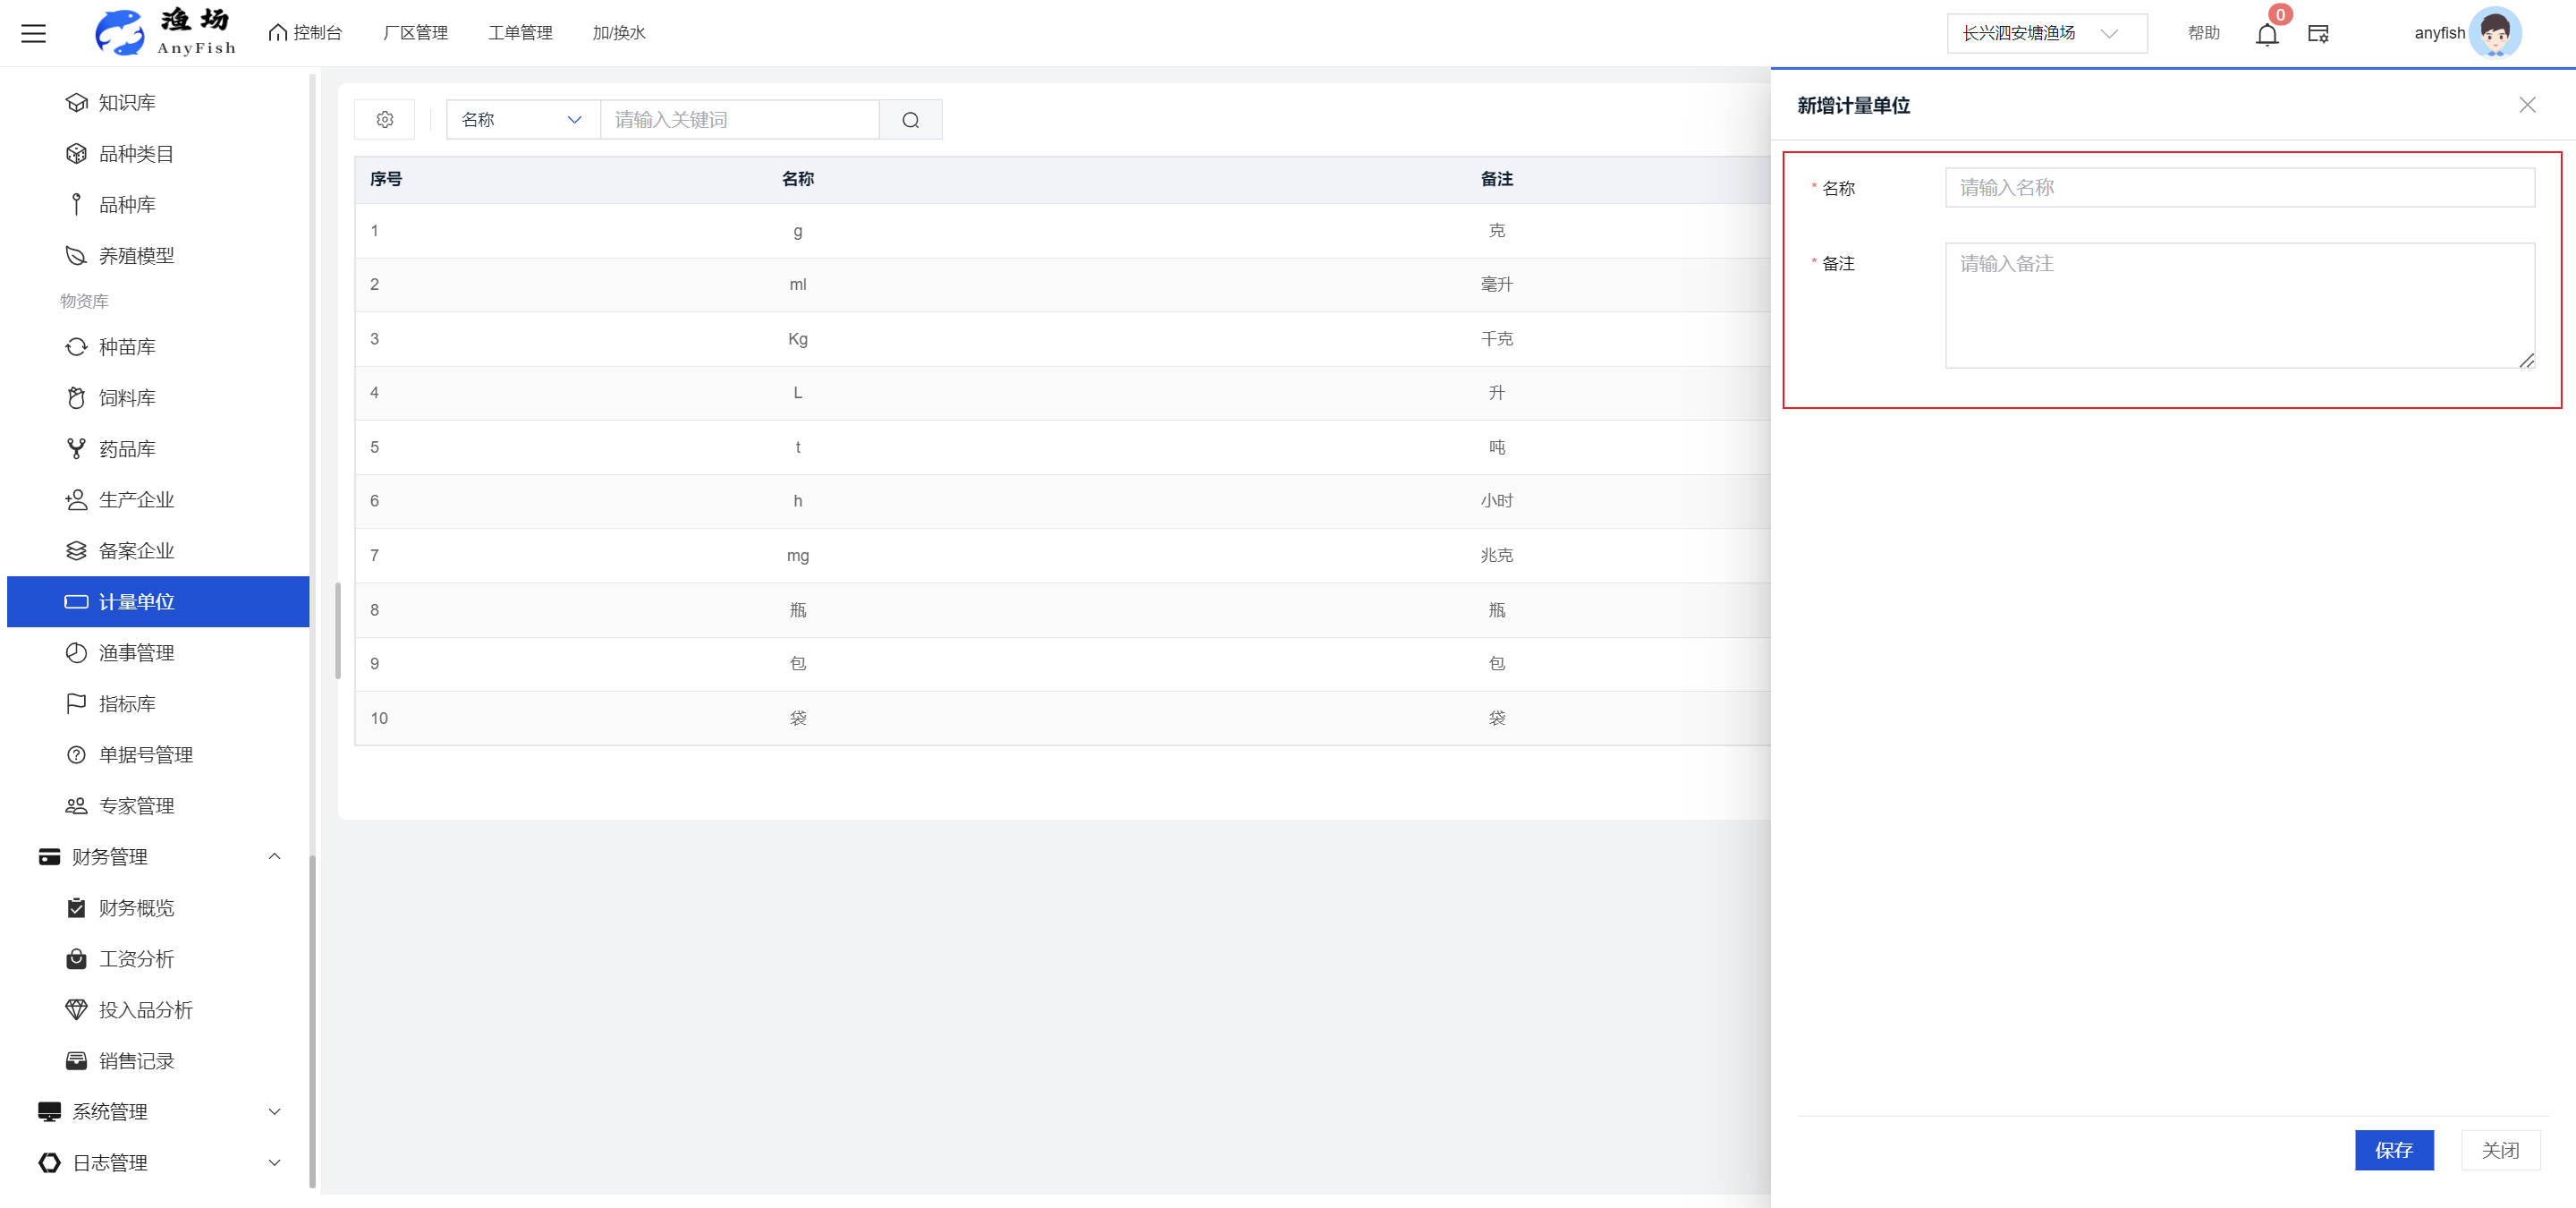
Task: Click the 请输入名称 input field
Action: pyautogui.click(x=2238, y=188)
